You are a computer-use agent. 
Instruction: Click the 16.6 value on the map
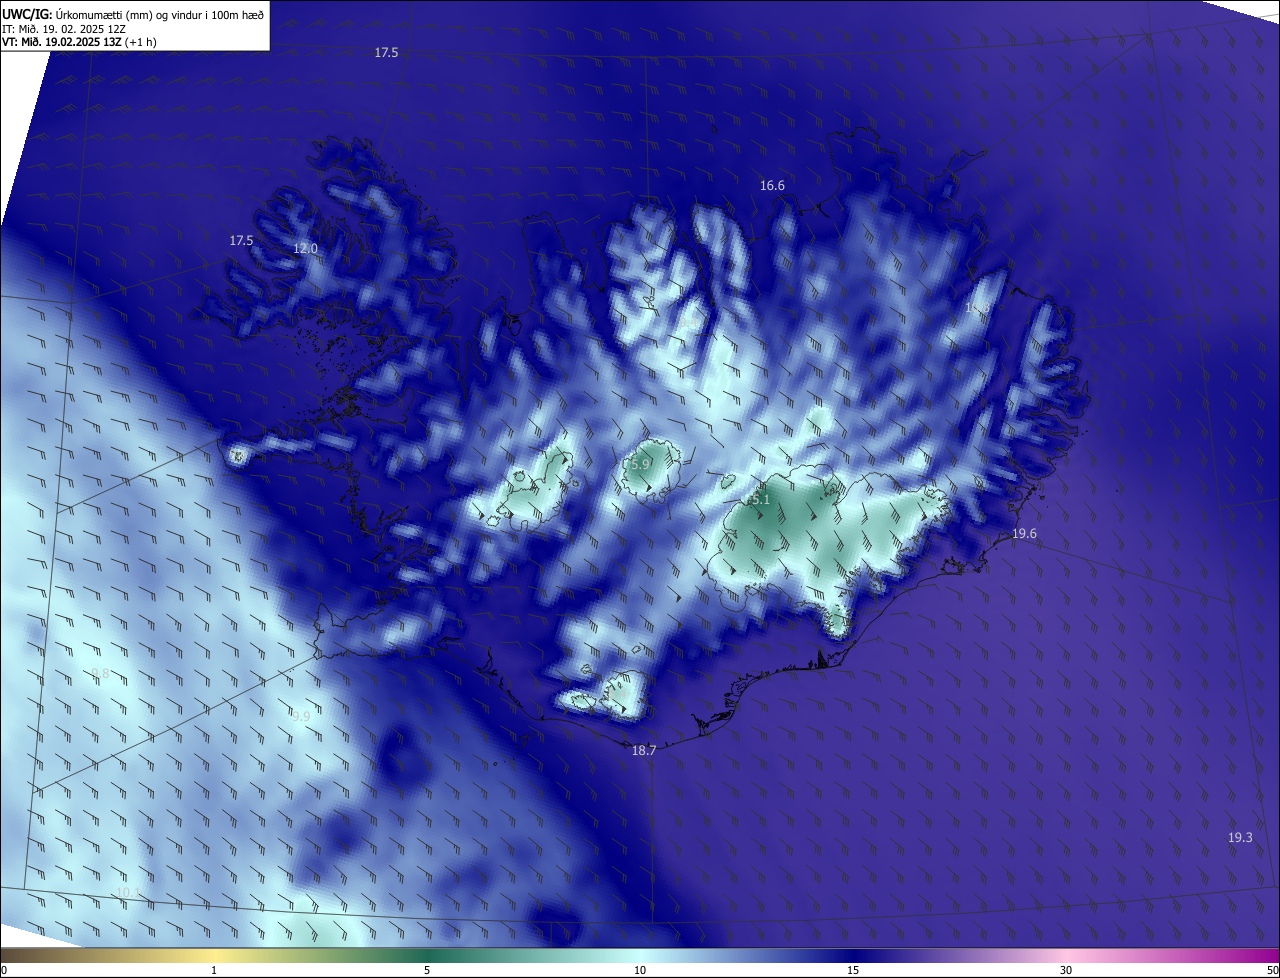pos(772,185)
